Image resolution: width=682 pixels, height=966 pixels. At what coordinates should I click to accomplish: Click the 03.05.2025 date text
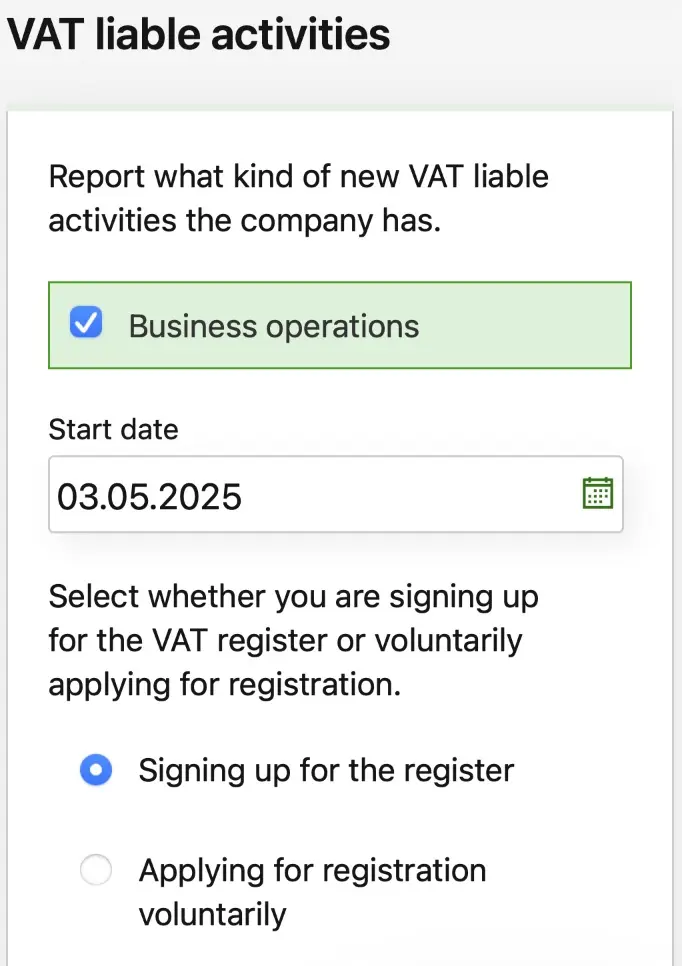149,497
